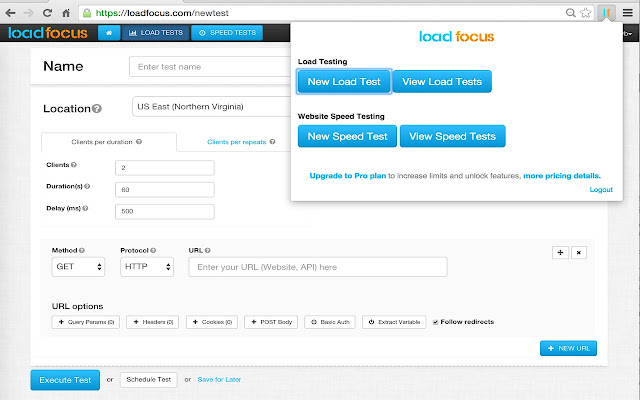Click the help icon next to Clients per duration
640x400 pixels.
click(139, 142)
